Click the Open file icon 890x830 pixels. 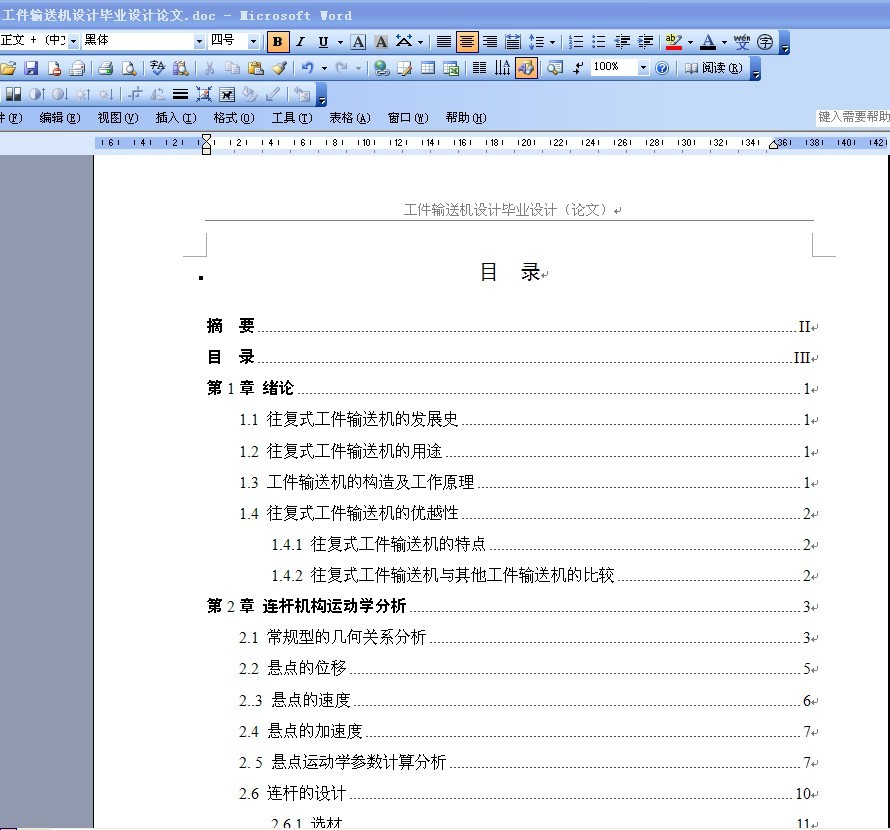pyautogui.click(x=8, y=68)
